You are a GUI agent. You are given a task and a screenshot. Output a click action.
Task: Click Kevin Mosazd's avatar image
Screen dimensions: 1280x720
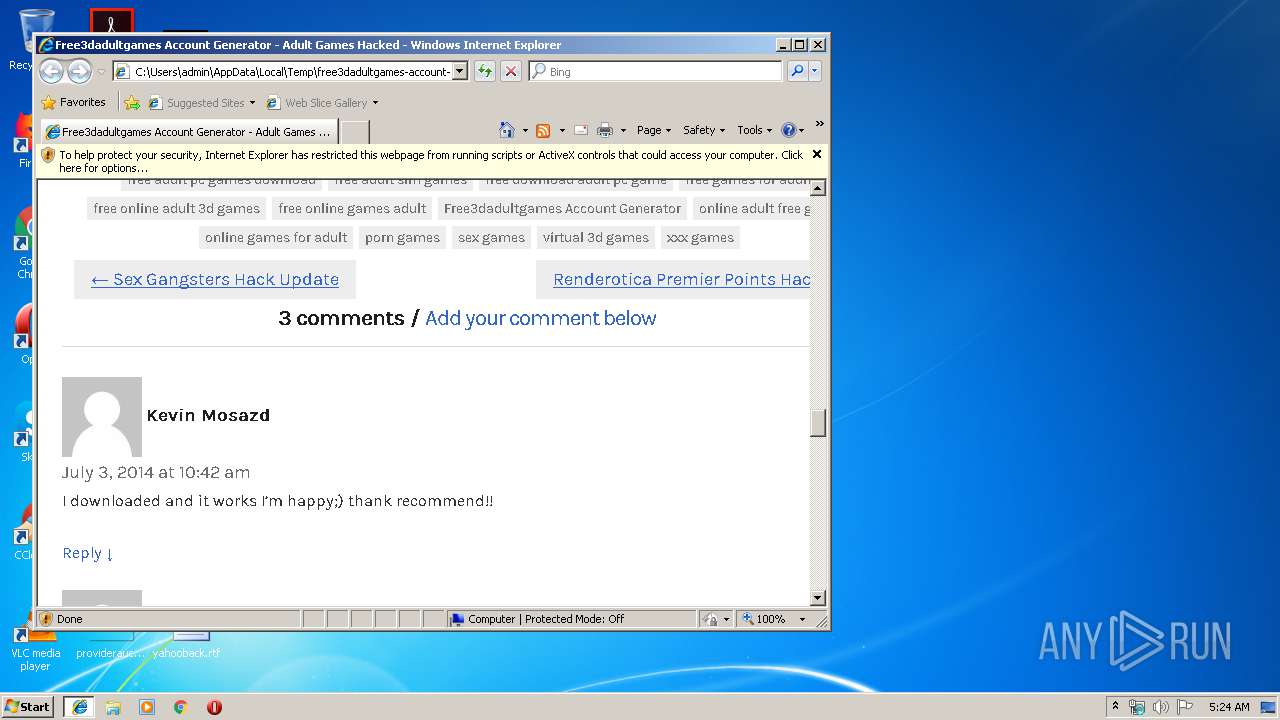coord(102,417)
